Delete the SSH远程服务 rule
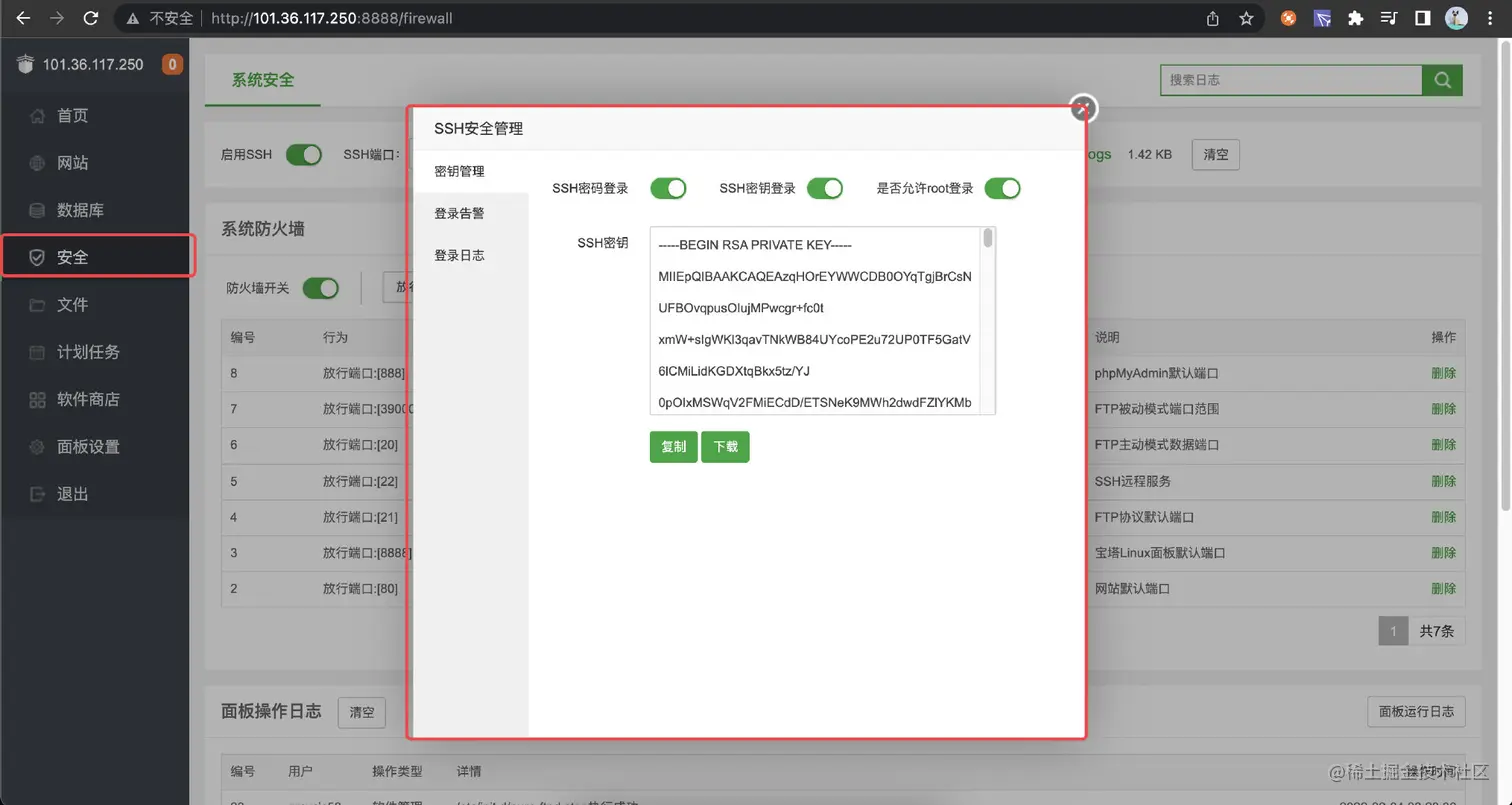Image resolution: width=1512 pixels, height=805 pixels. (x=1443, y=481)
